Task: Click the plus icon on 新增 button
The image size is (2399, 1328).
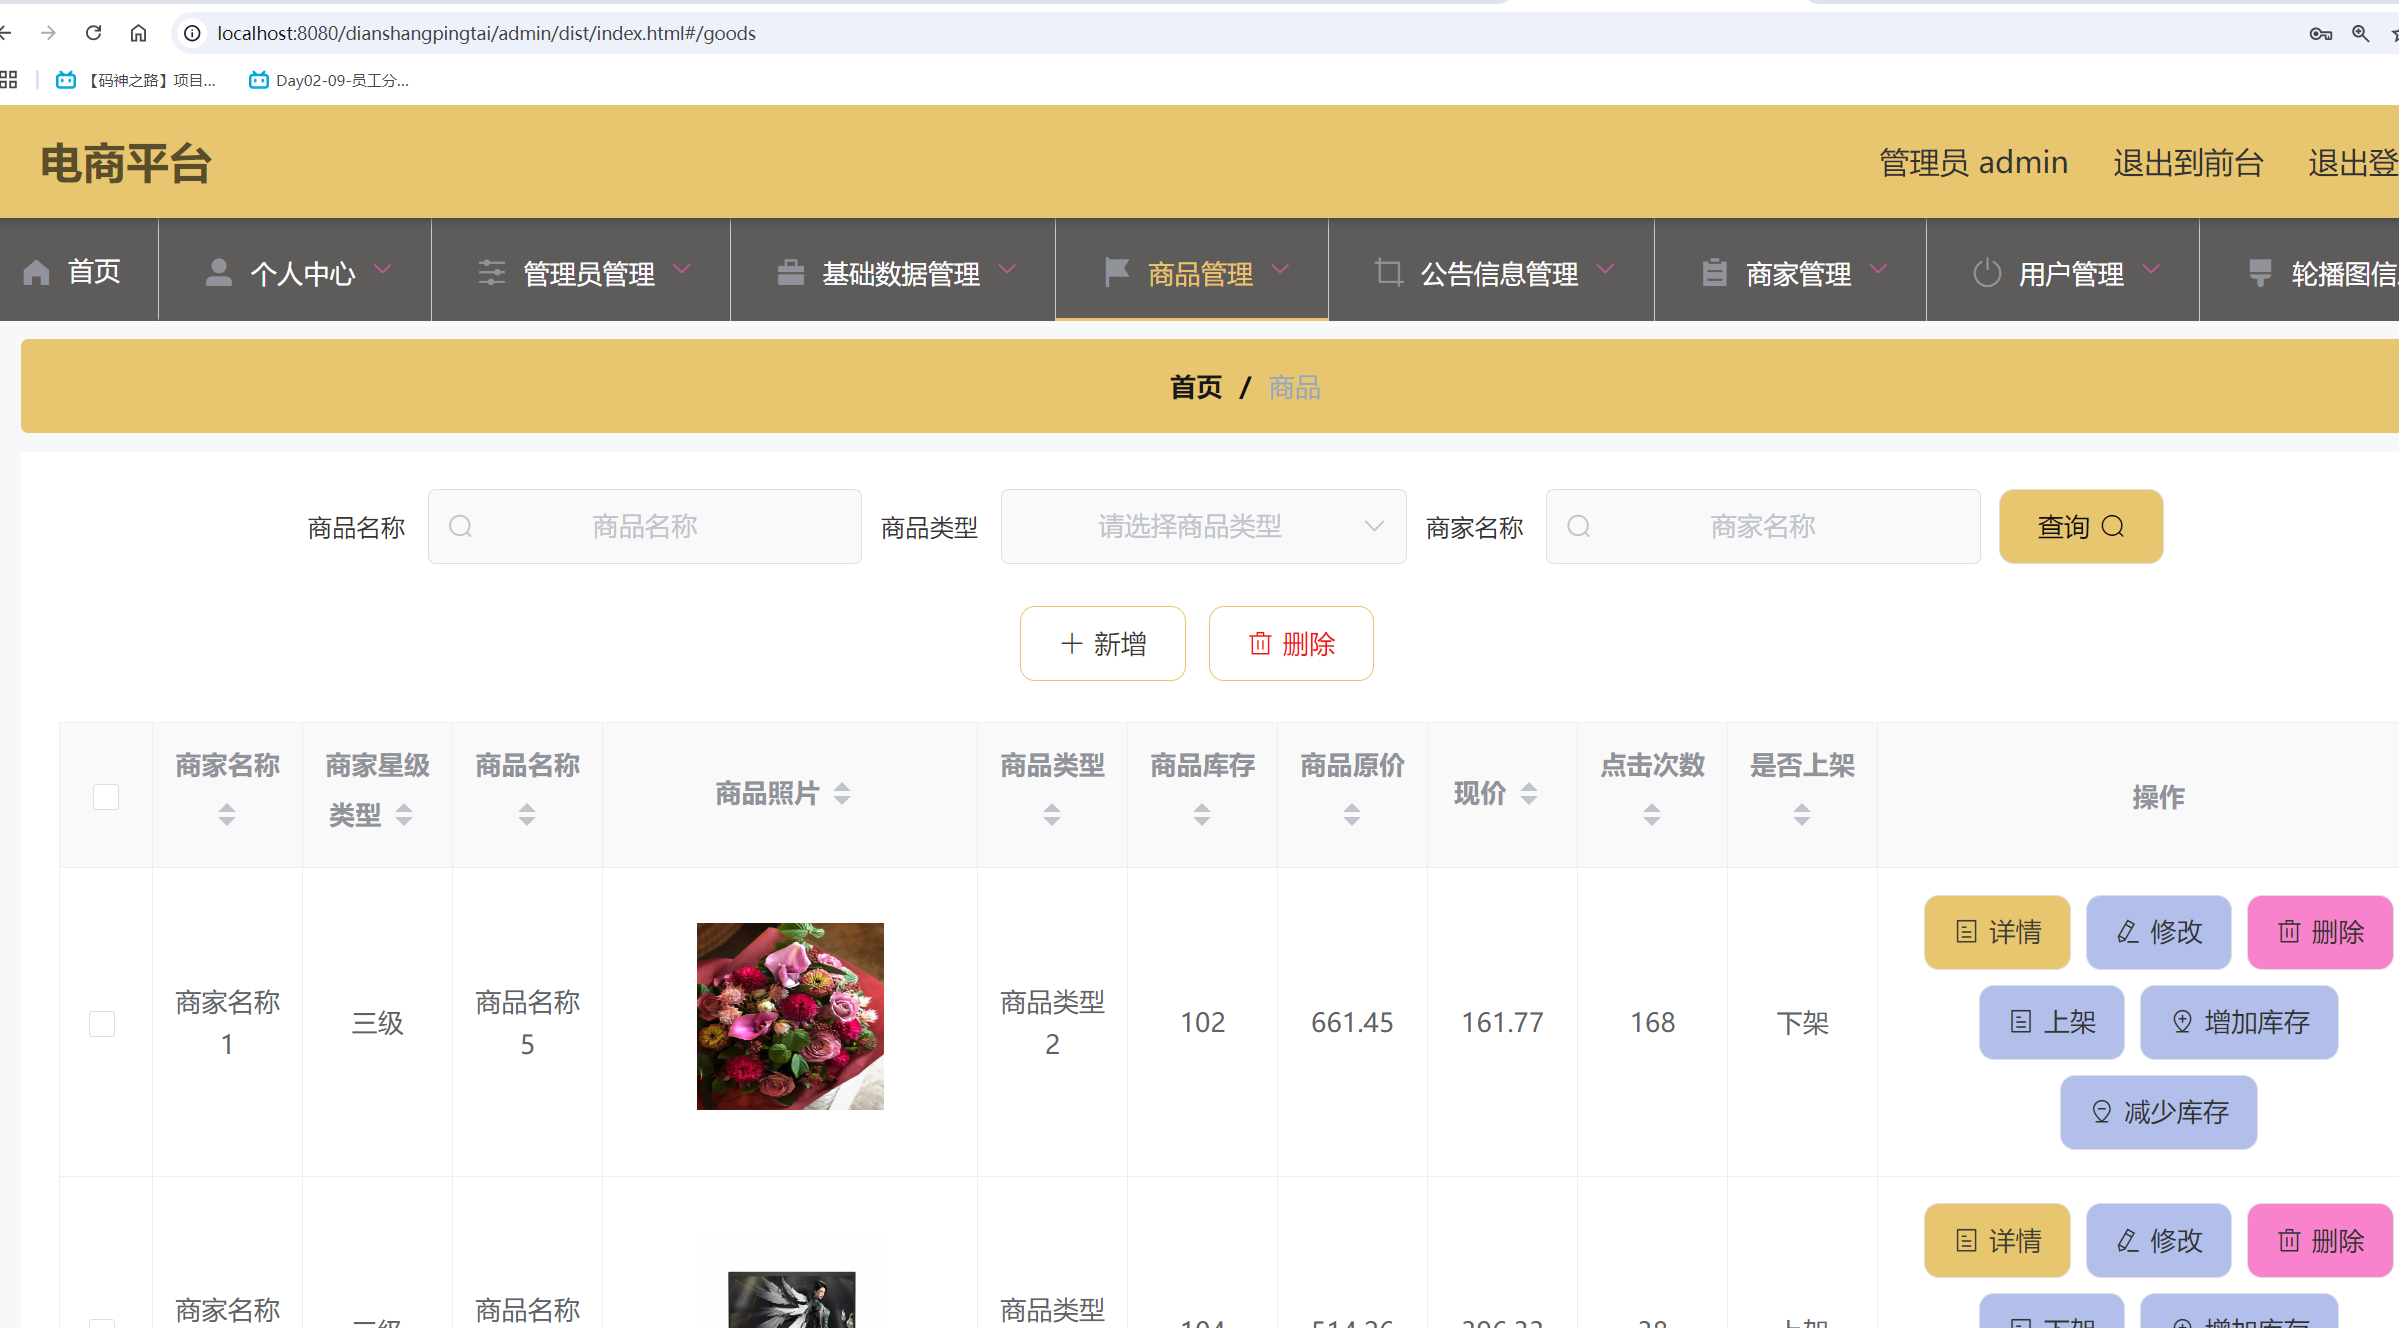Action: point(1071,643)
